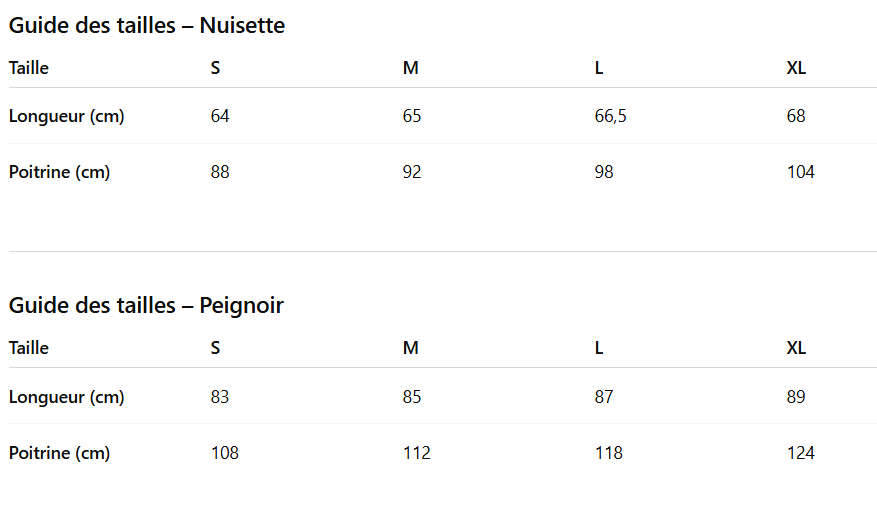The width and height of the screenshot is (877, 512).
Task: Click Peignoir length value 83
Action: pyautogui.click(x=220, y=397)
